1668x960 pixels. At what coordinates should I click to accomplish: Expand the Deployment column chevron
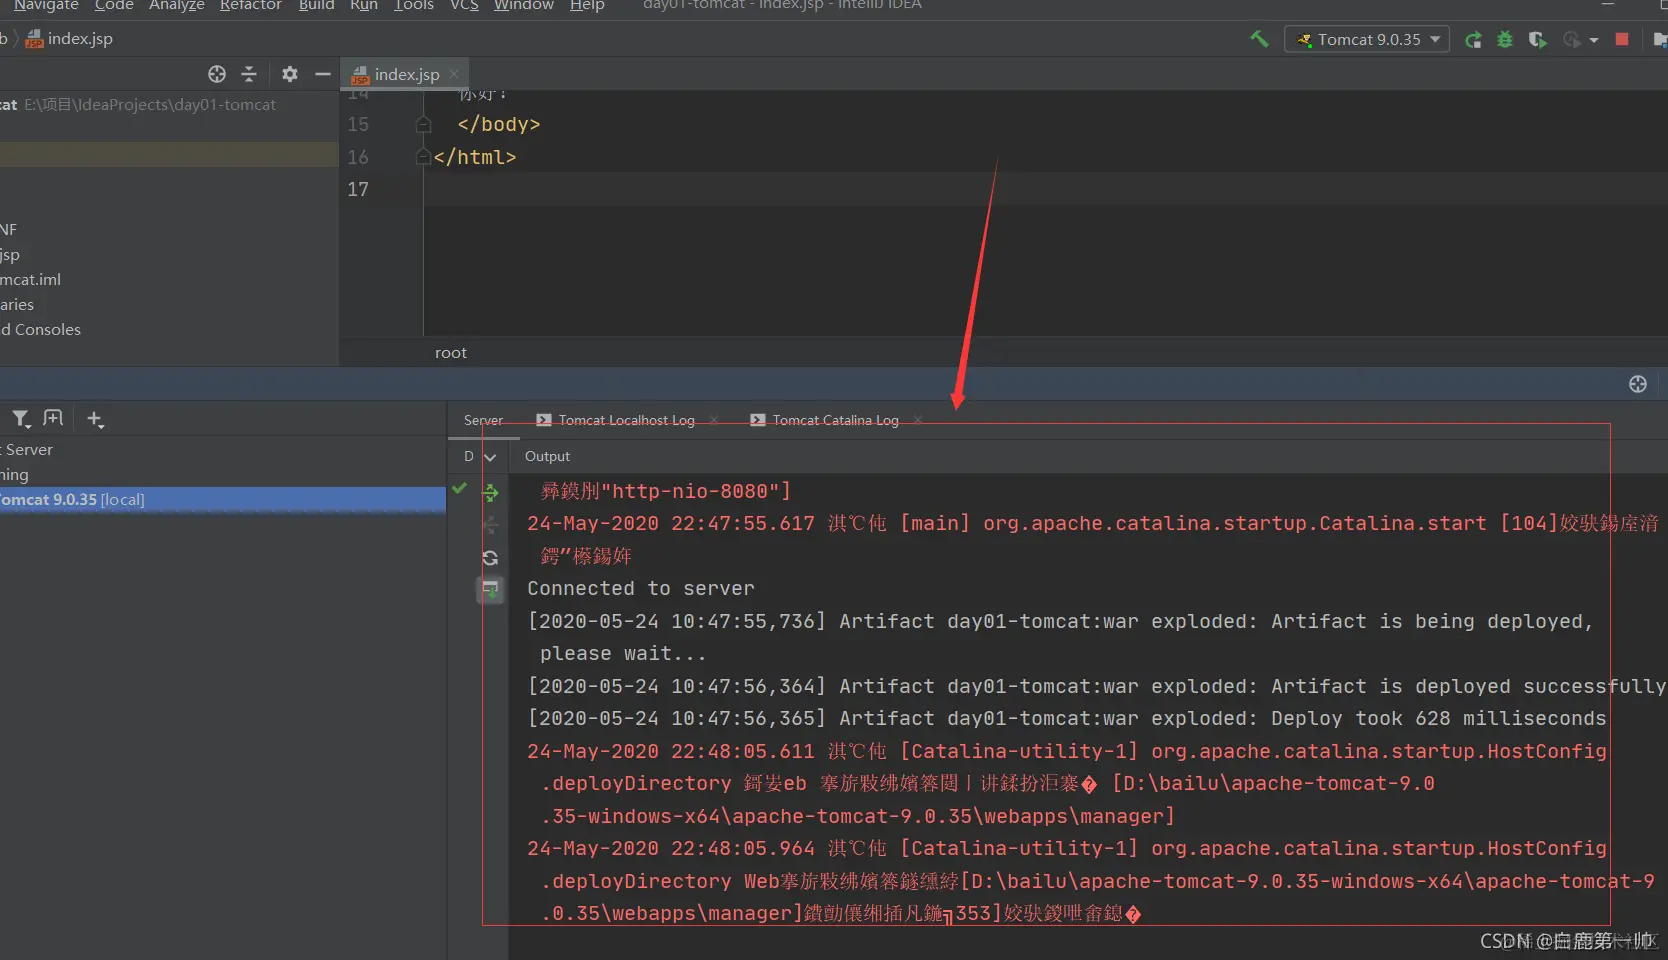pyautogui.click(x=490, y=457)
